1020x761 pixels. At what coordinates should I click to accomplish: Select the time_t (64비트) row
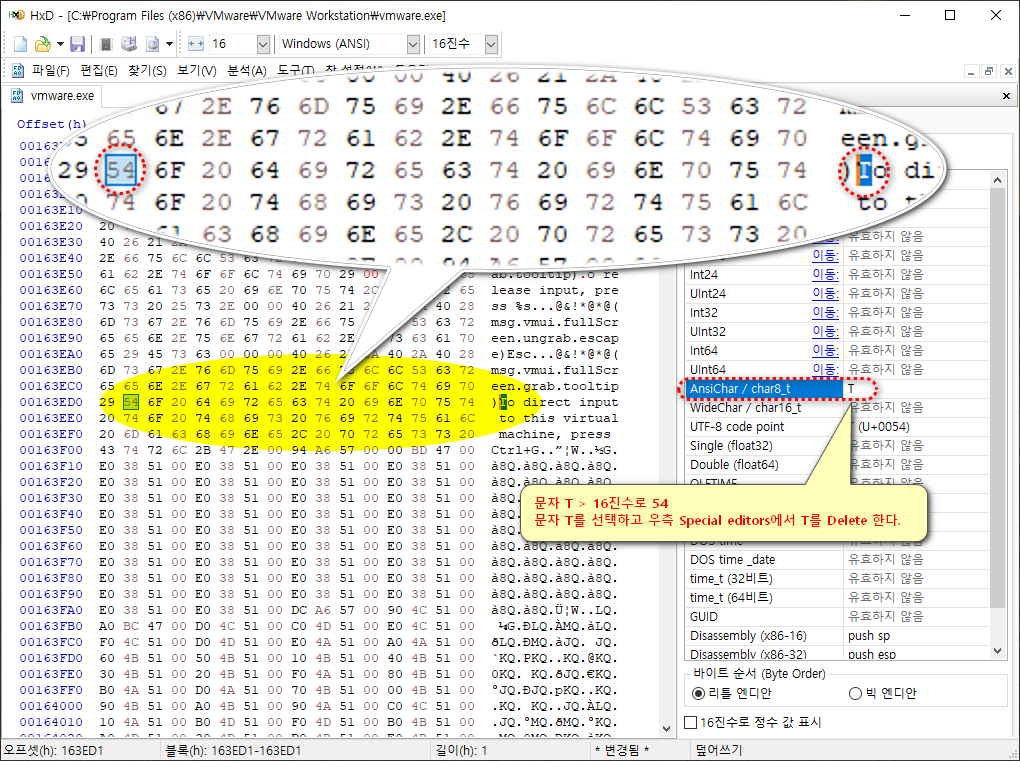(x=837, y=597)
